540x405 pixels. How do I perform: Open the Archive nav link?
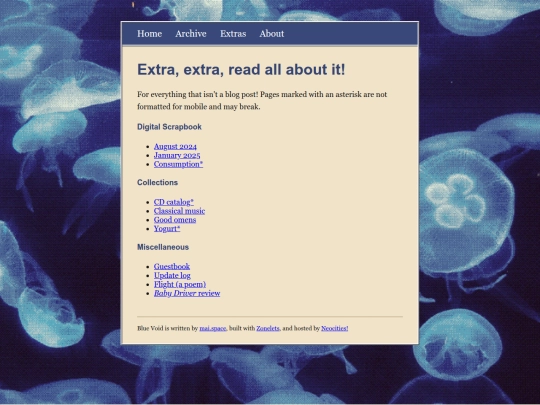191,34
